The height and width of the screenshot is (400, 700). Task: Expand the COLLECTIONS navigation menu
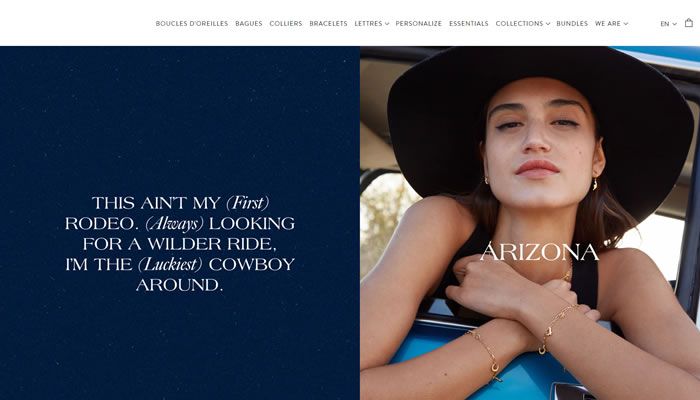pos(523,24)
